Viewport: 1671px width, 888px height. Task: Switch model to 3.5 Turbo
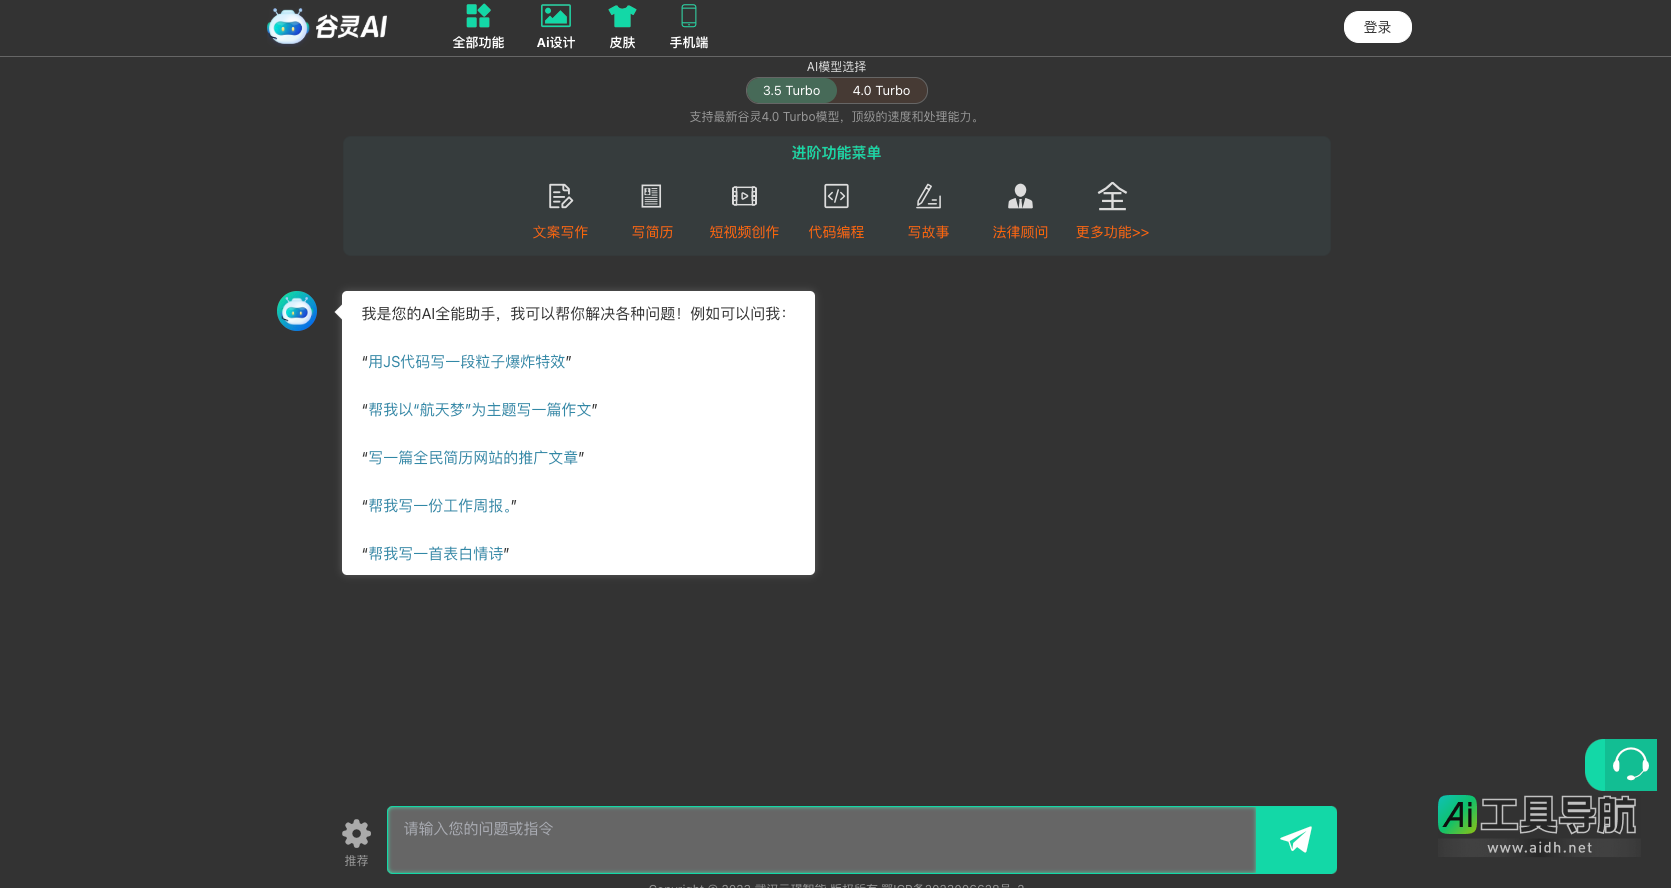coord(791,91)
